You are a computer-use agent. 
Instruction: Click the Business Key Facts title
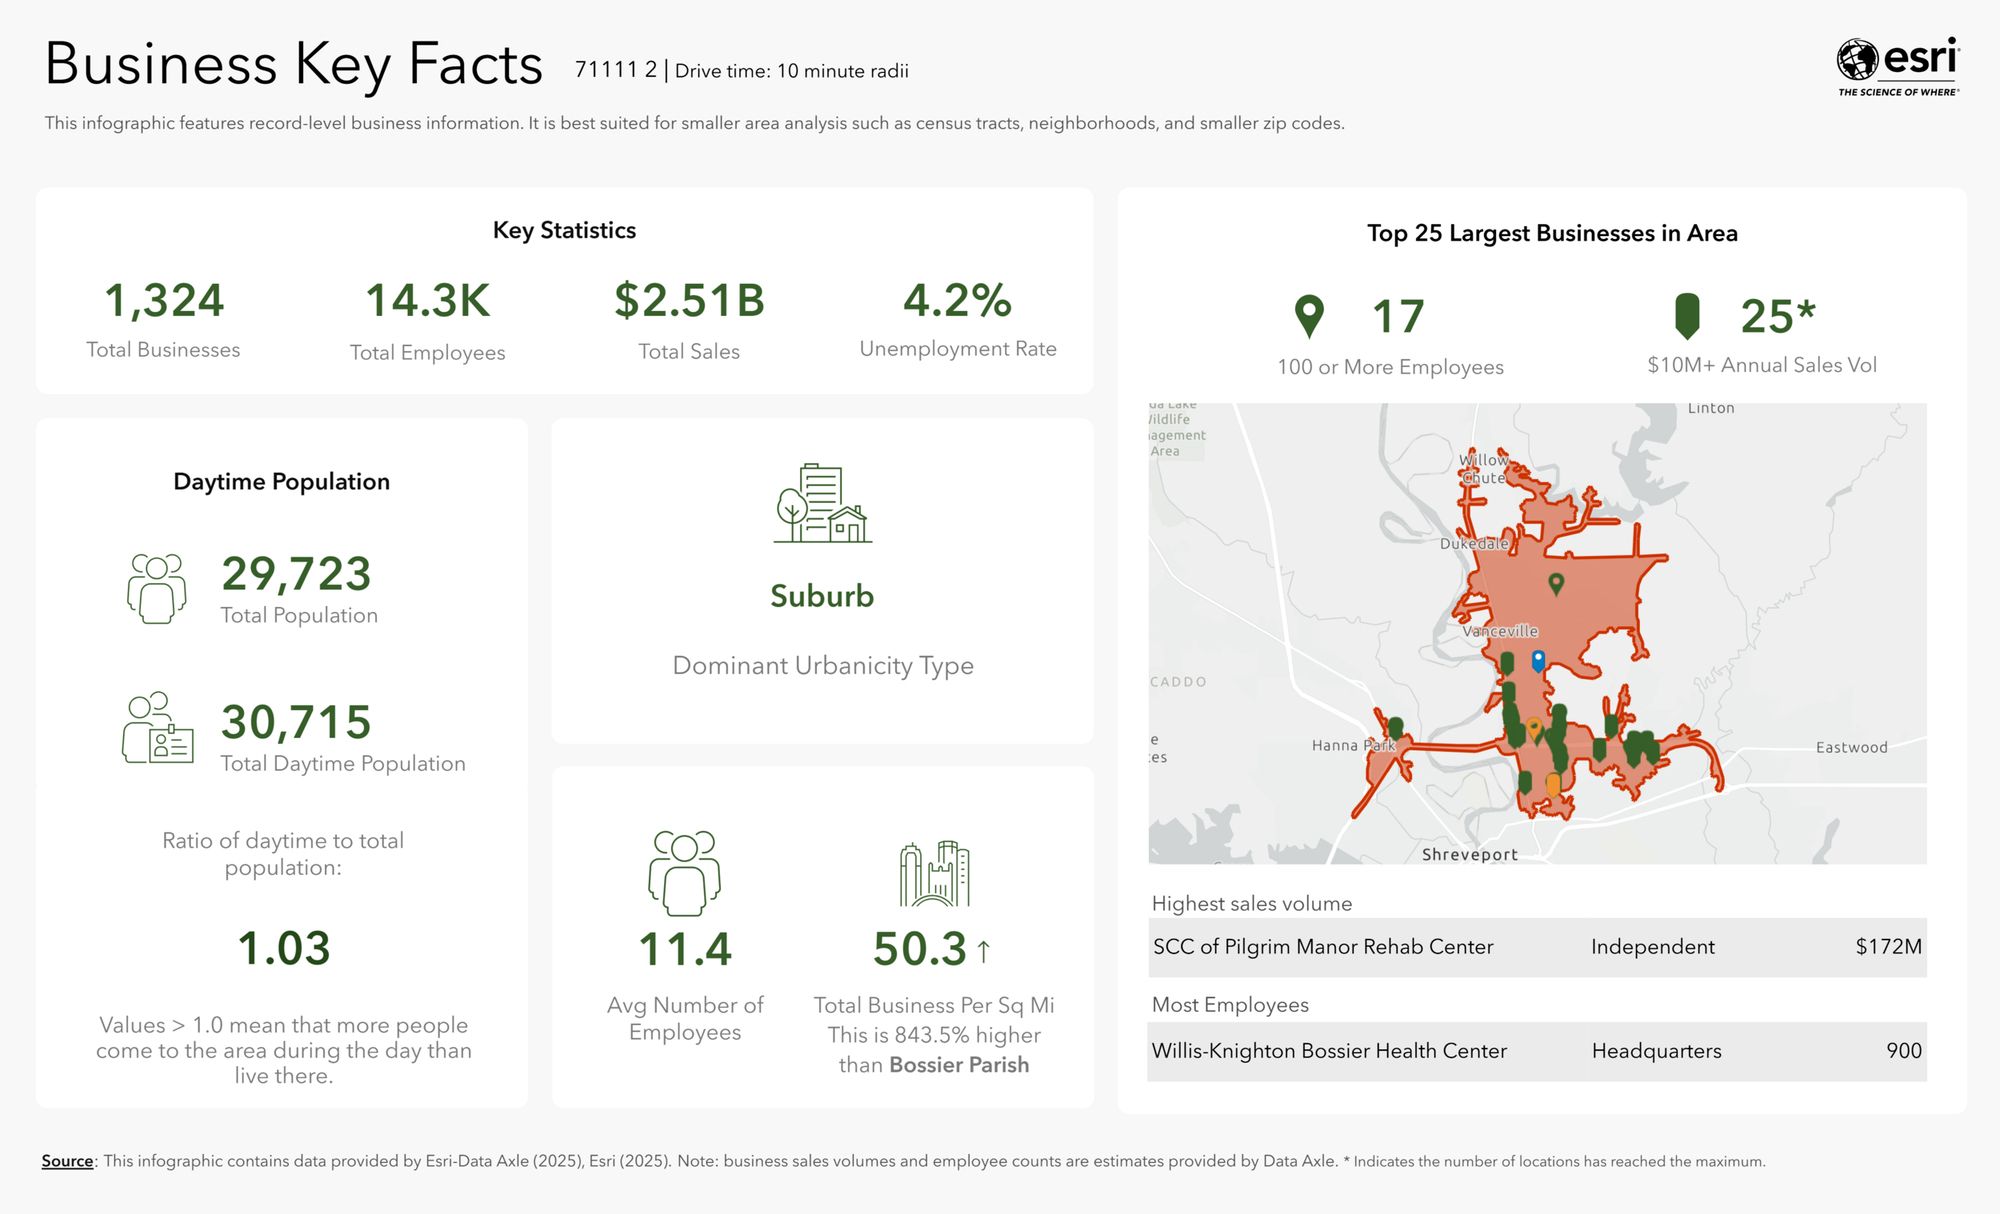click(294, 65)
